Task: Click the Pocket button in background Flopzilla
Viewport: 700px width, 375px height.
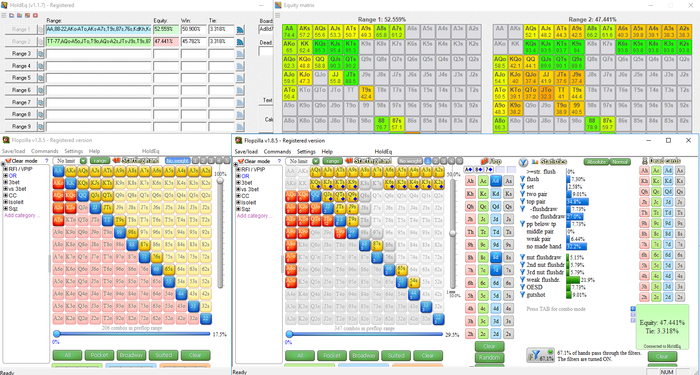Action: [99, 355]
